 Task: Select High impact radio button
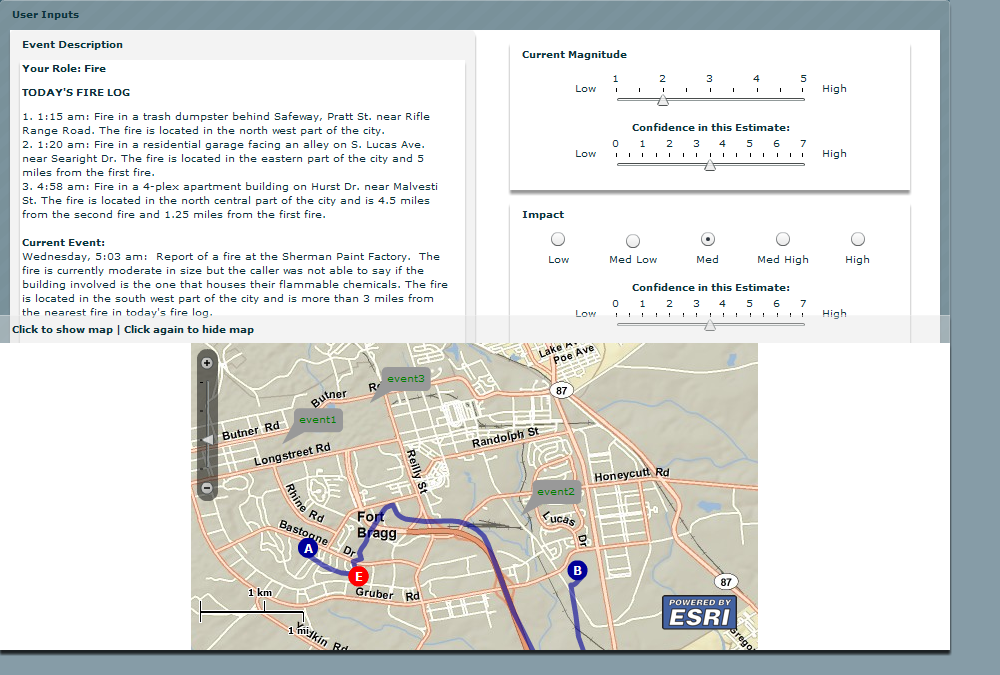point(858,239)
